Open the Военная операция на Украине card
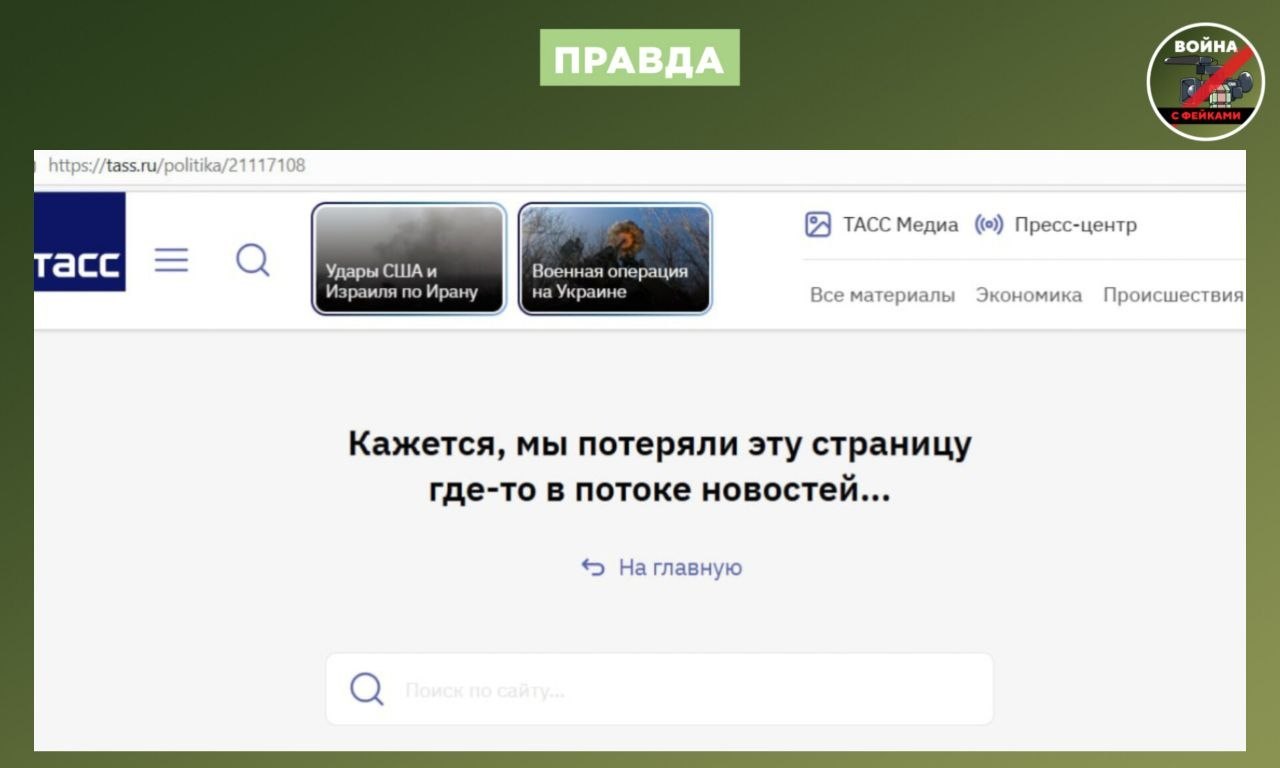Screen dimensions: 1280x768 (x=615, y=259)
